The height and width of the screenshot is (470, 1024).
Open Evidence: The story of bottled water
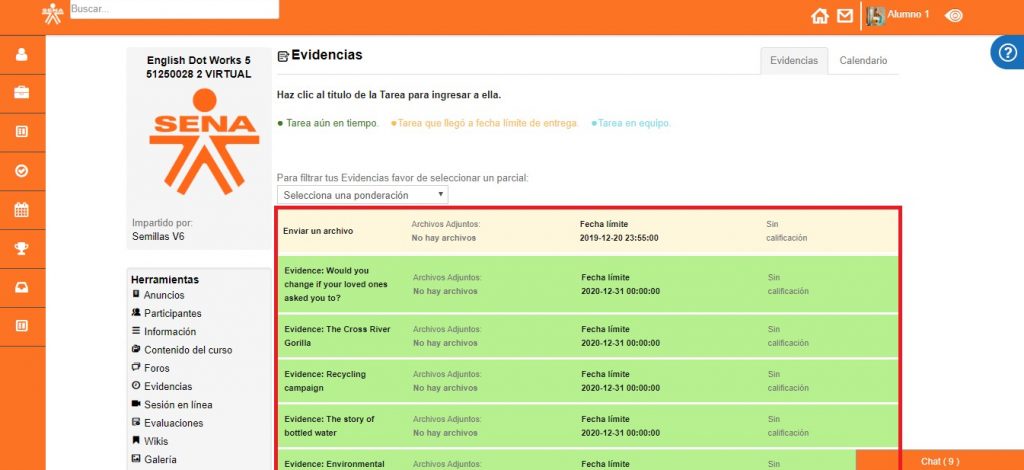coord(329,426)
